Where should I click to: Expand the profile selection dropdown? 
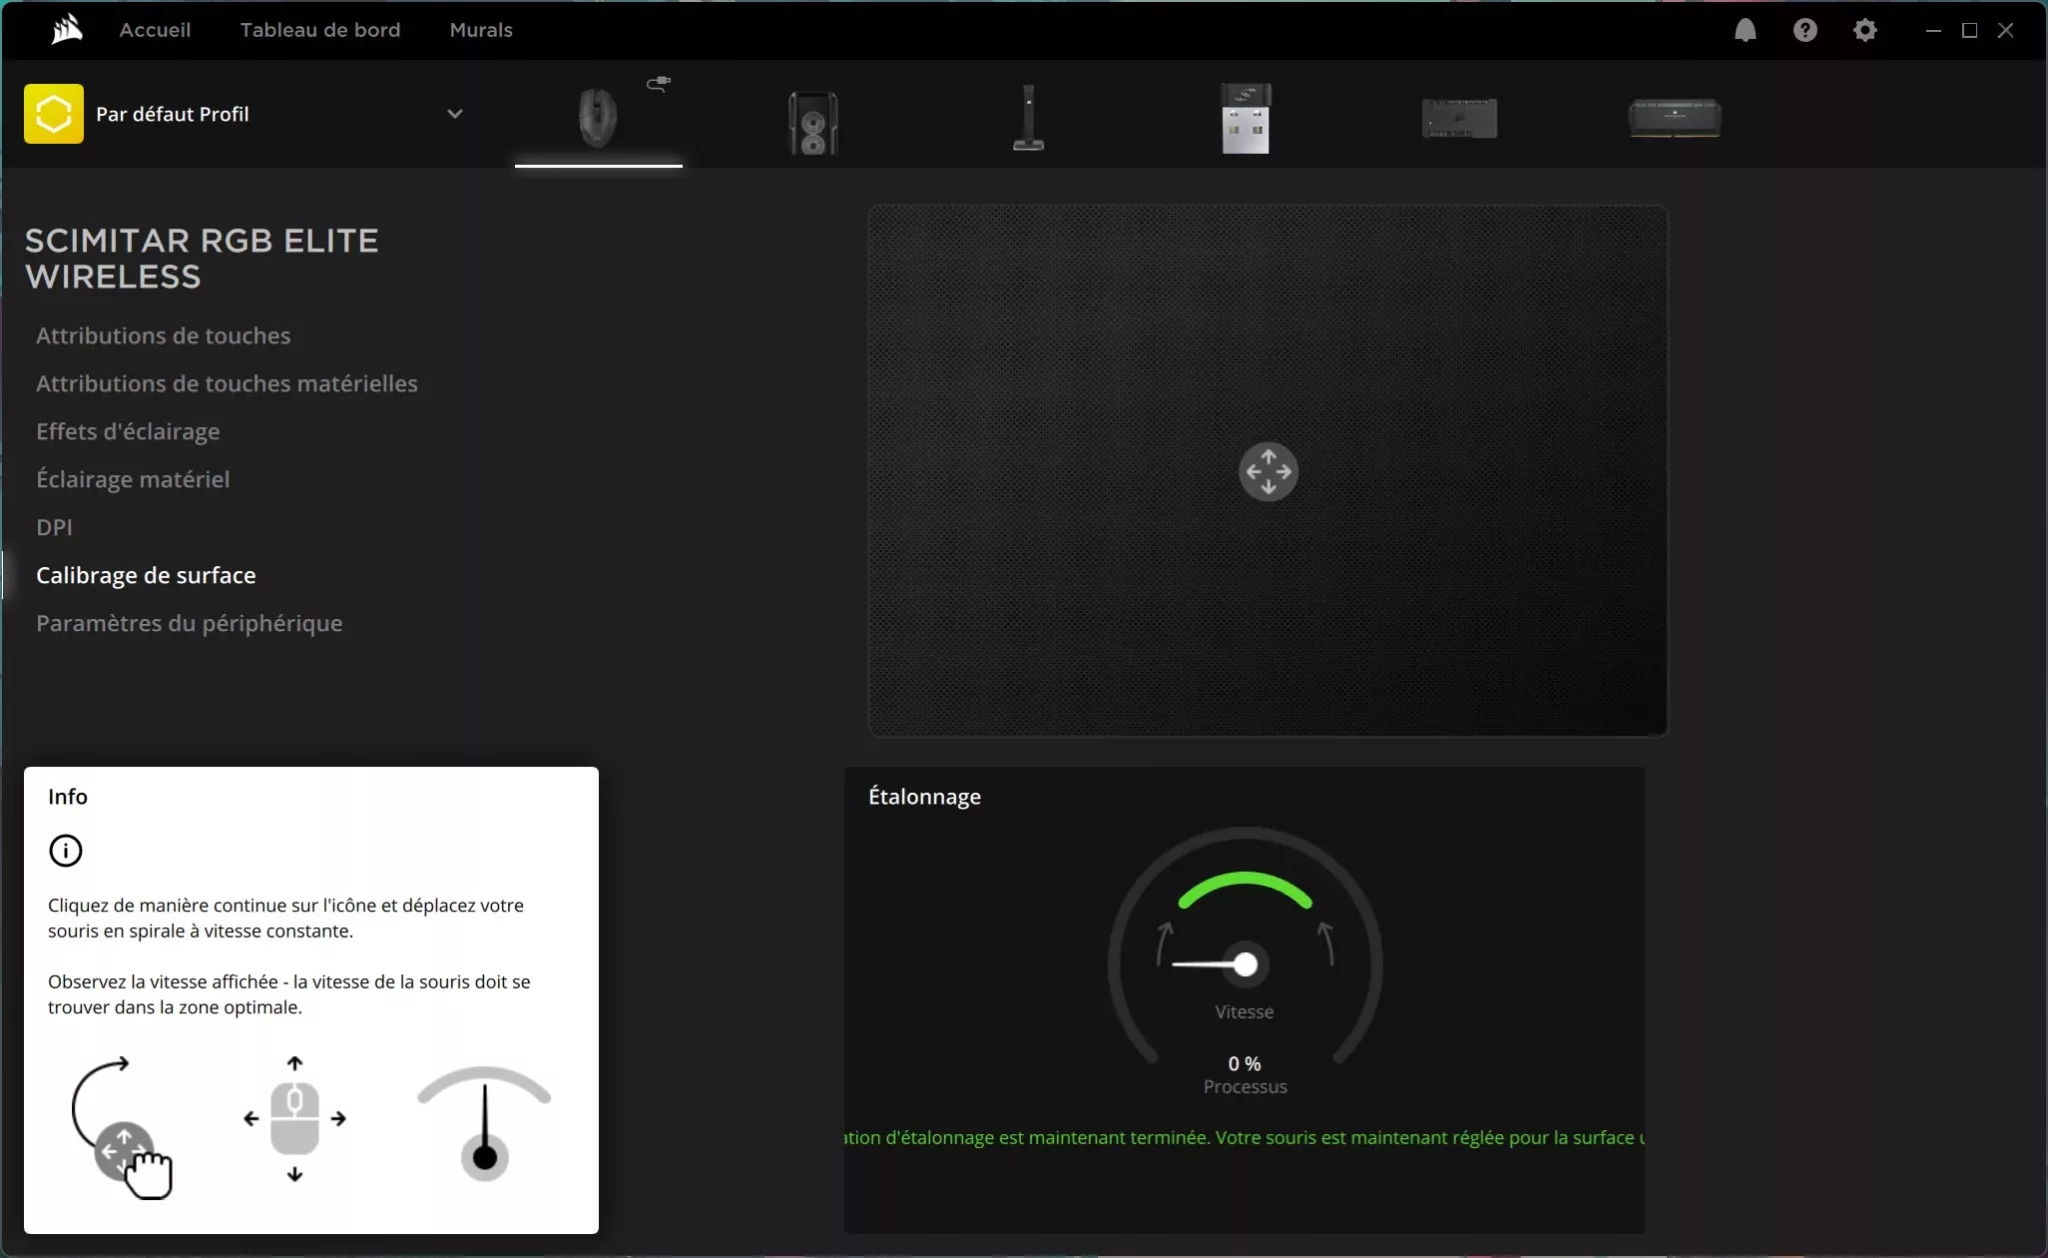[x=456, y=113]
